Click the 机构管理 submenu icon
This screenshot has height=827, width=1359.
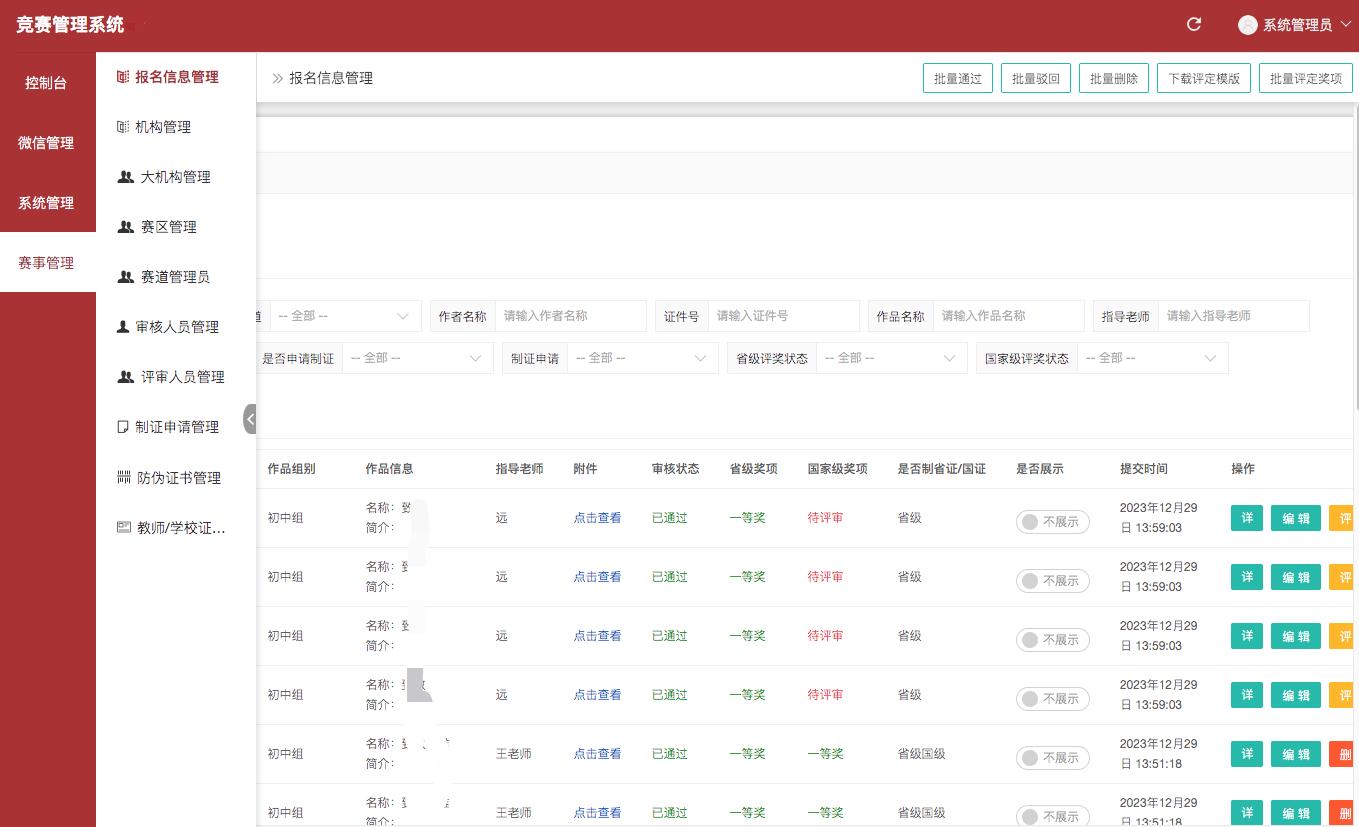pyautogui.click(x=123, y=127)
